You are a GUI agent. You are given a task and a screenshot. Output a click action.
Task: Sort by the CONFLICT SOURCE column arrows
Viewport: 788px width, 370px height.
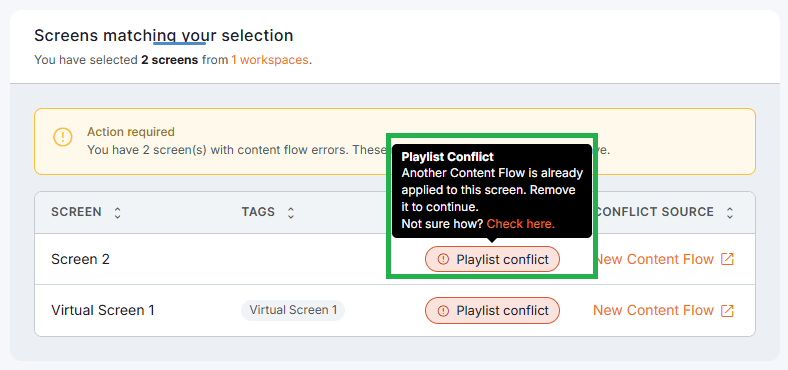pos(730,212)
